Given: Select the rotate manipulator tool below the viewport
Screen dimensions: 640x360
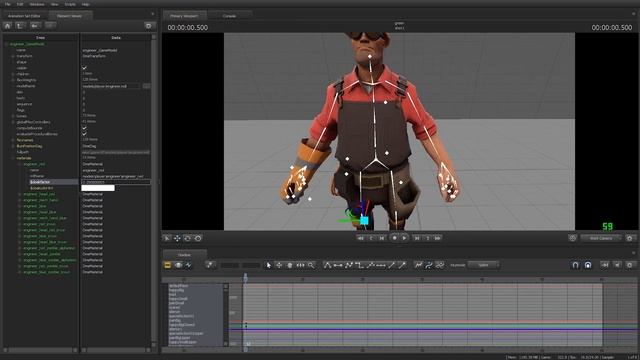Looking at the screenshot, I should [188, 238].
